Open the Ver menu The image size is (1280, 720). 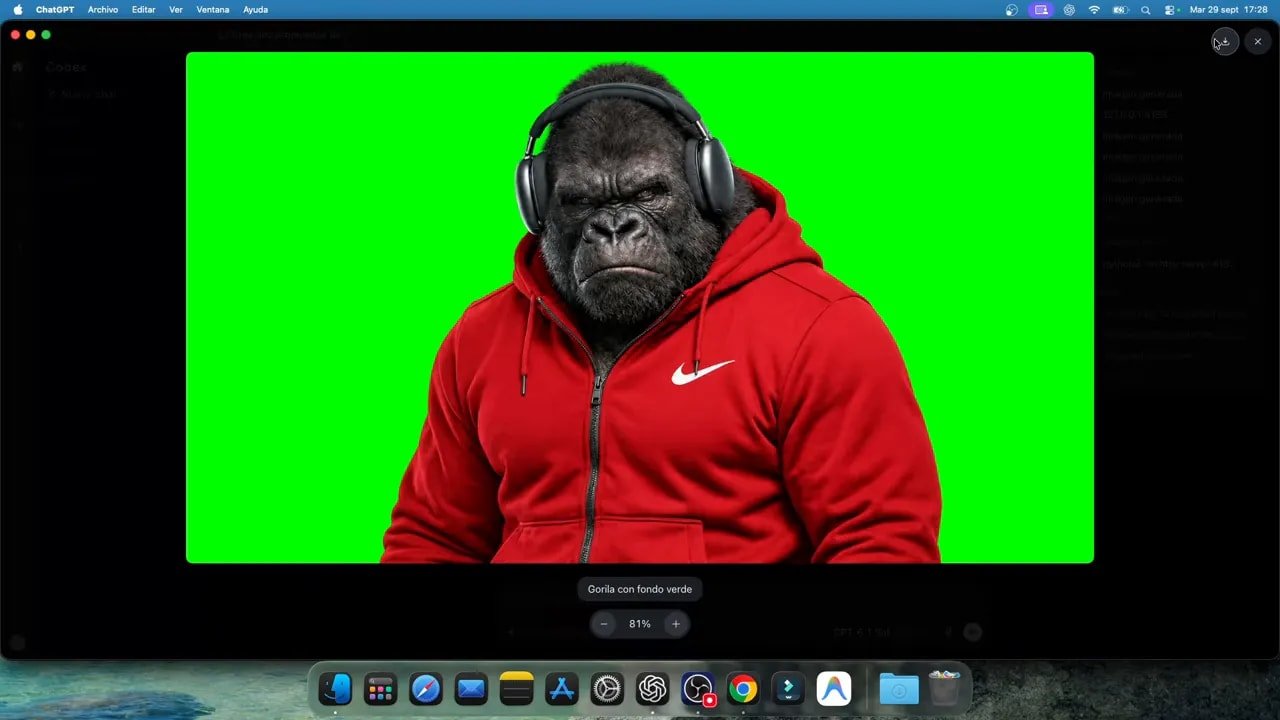click(176, 9)
